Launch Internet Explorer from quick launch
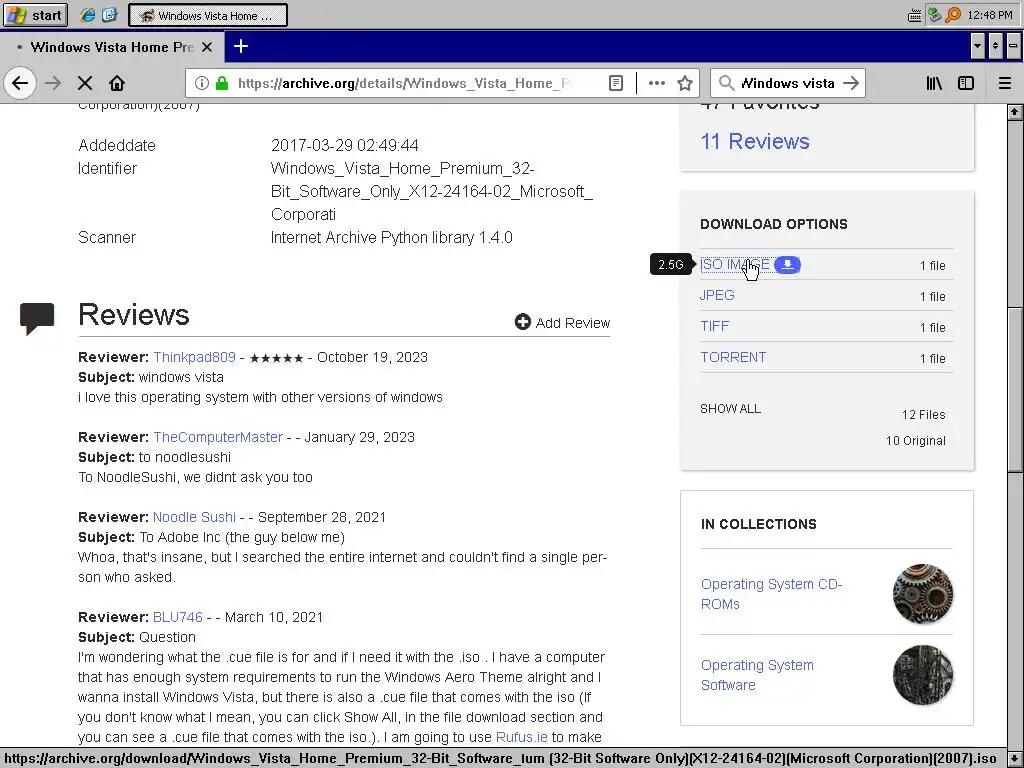This screenshot has height=768, width=1024. (87, 15)
